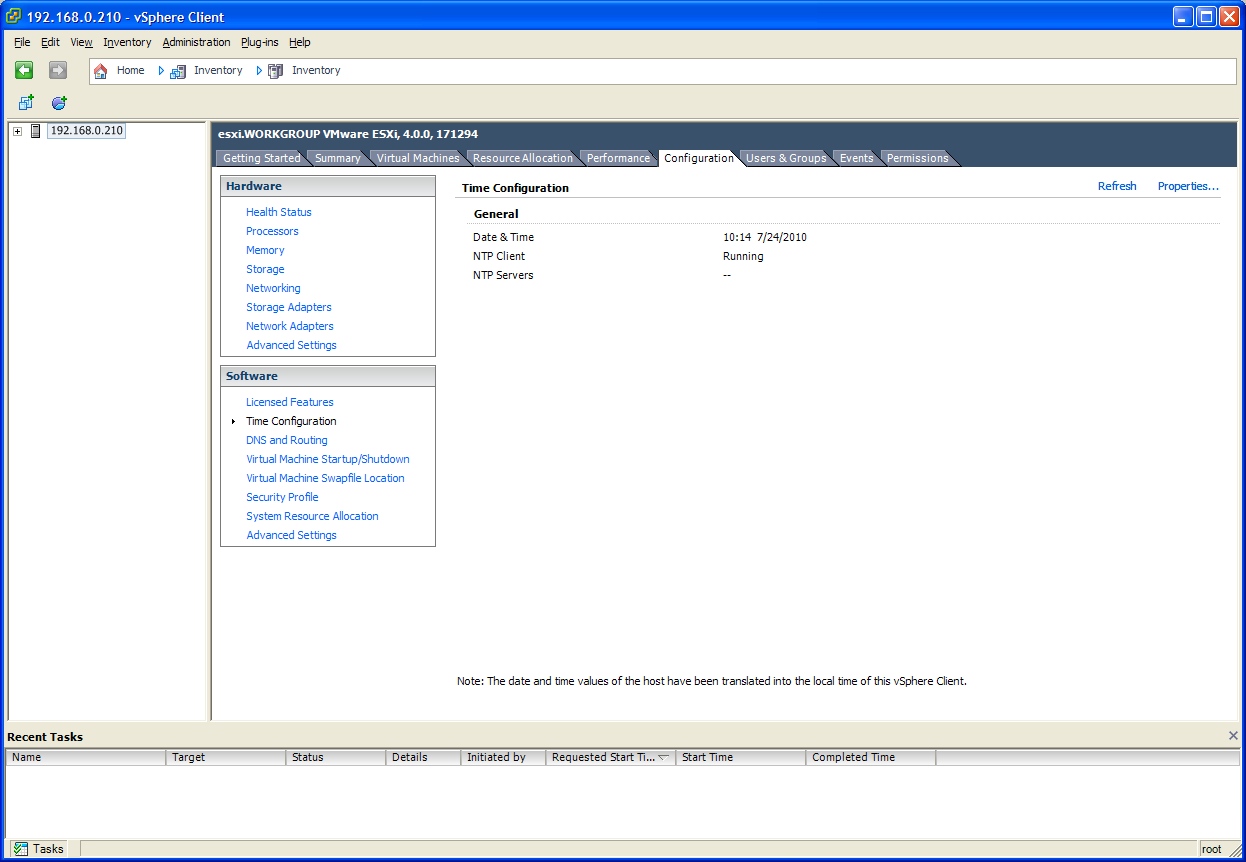Open the Administration menu
Image resolution: width=1246 pixels, height=862 pixels.
coord(196,42)
